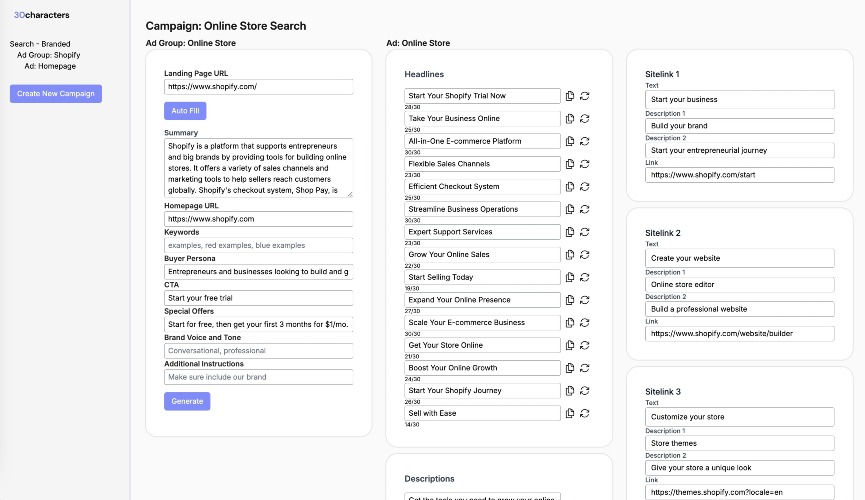Image resolution: width=865 pixels, height=500 pixels.
Task: Regenerate the 'Grow Your Online Sales' headline
Action: point(585,254)
